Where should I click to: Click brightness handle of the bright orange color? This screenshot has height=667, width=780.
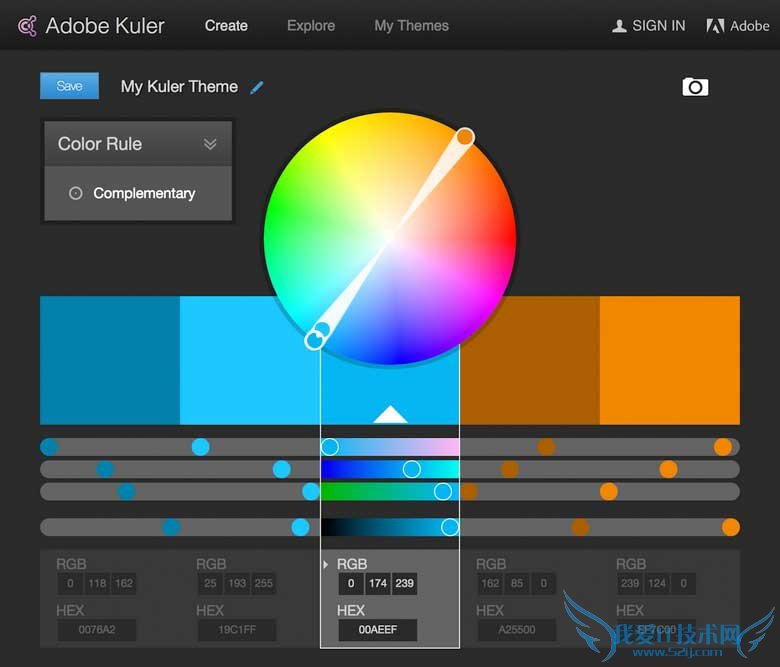pyautogui.click(x=730, y=527)
